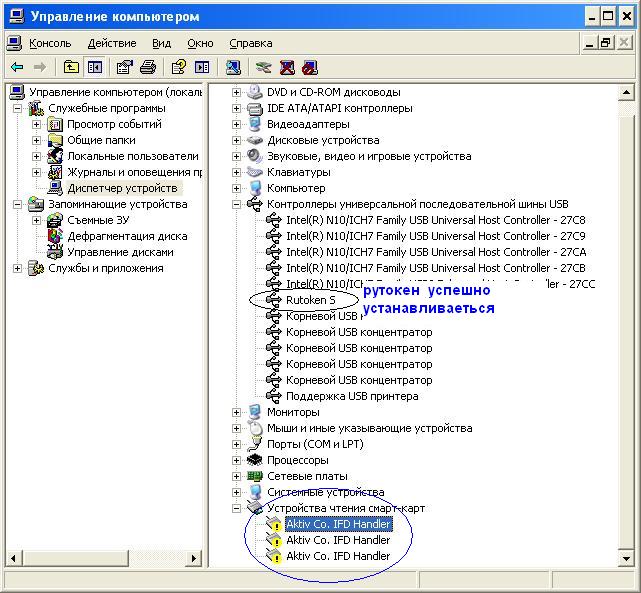Click the Back arrow toolbar icon
The height and width of the screenshot is (593, 641).
point(17,67)
